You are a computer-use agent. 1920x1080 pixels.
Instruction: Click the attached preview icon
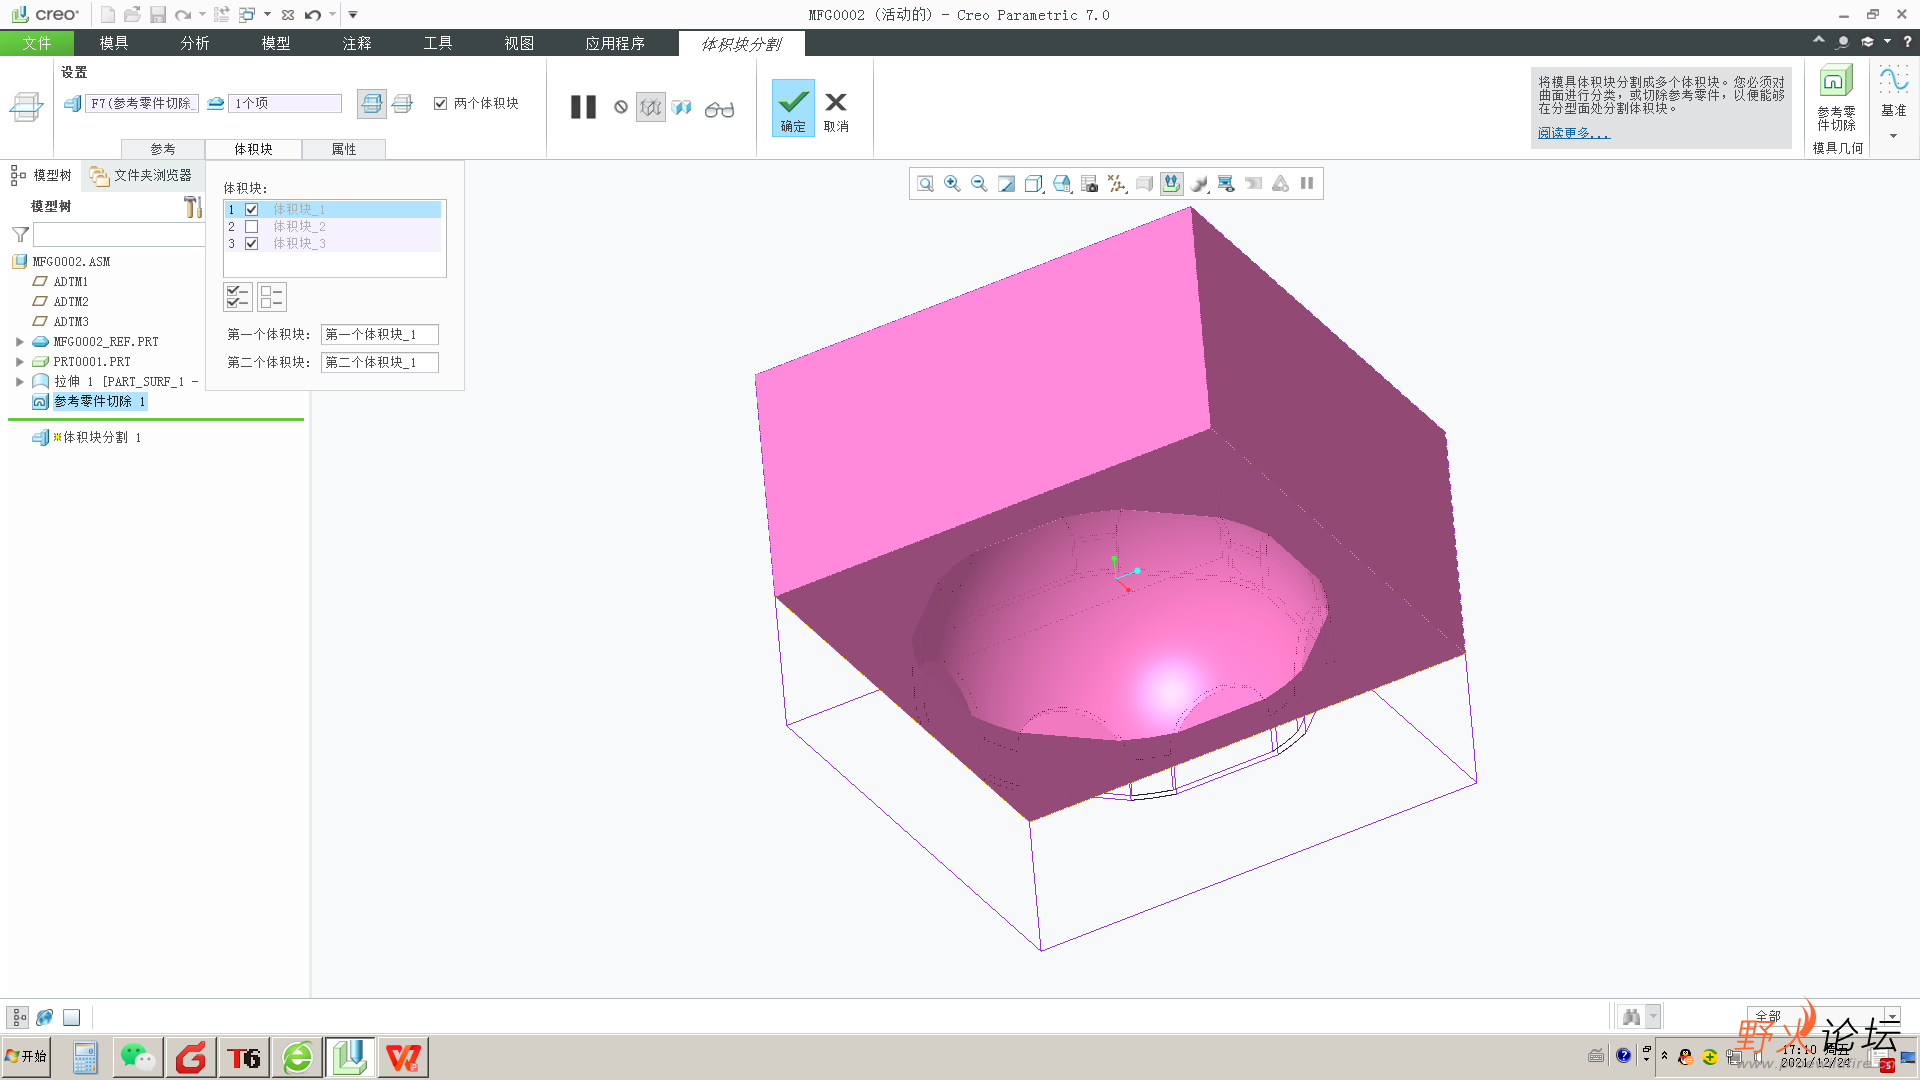pyautogui.click(x=682, y=107)
